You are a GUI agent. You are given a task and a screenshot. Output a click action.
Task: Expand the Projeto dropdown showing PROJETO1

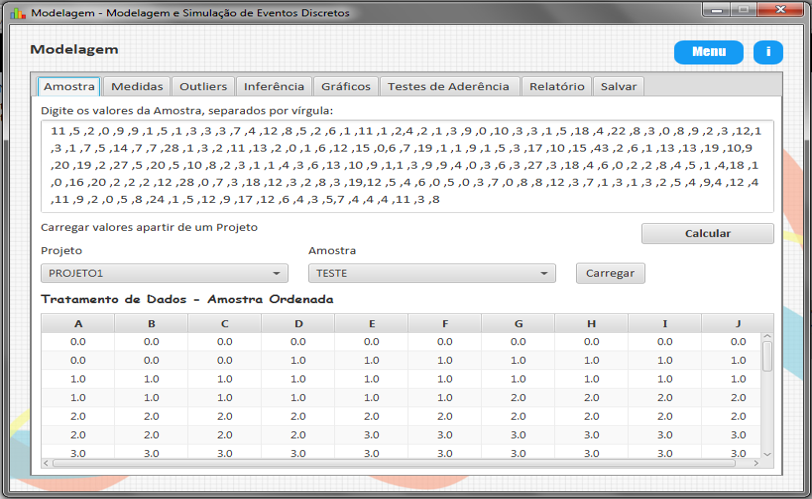pos(164,273)
